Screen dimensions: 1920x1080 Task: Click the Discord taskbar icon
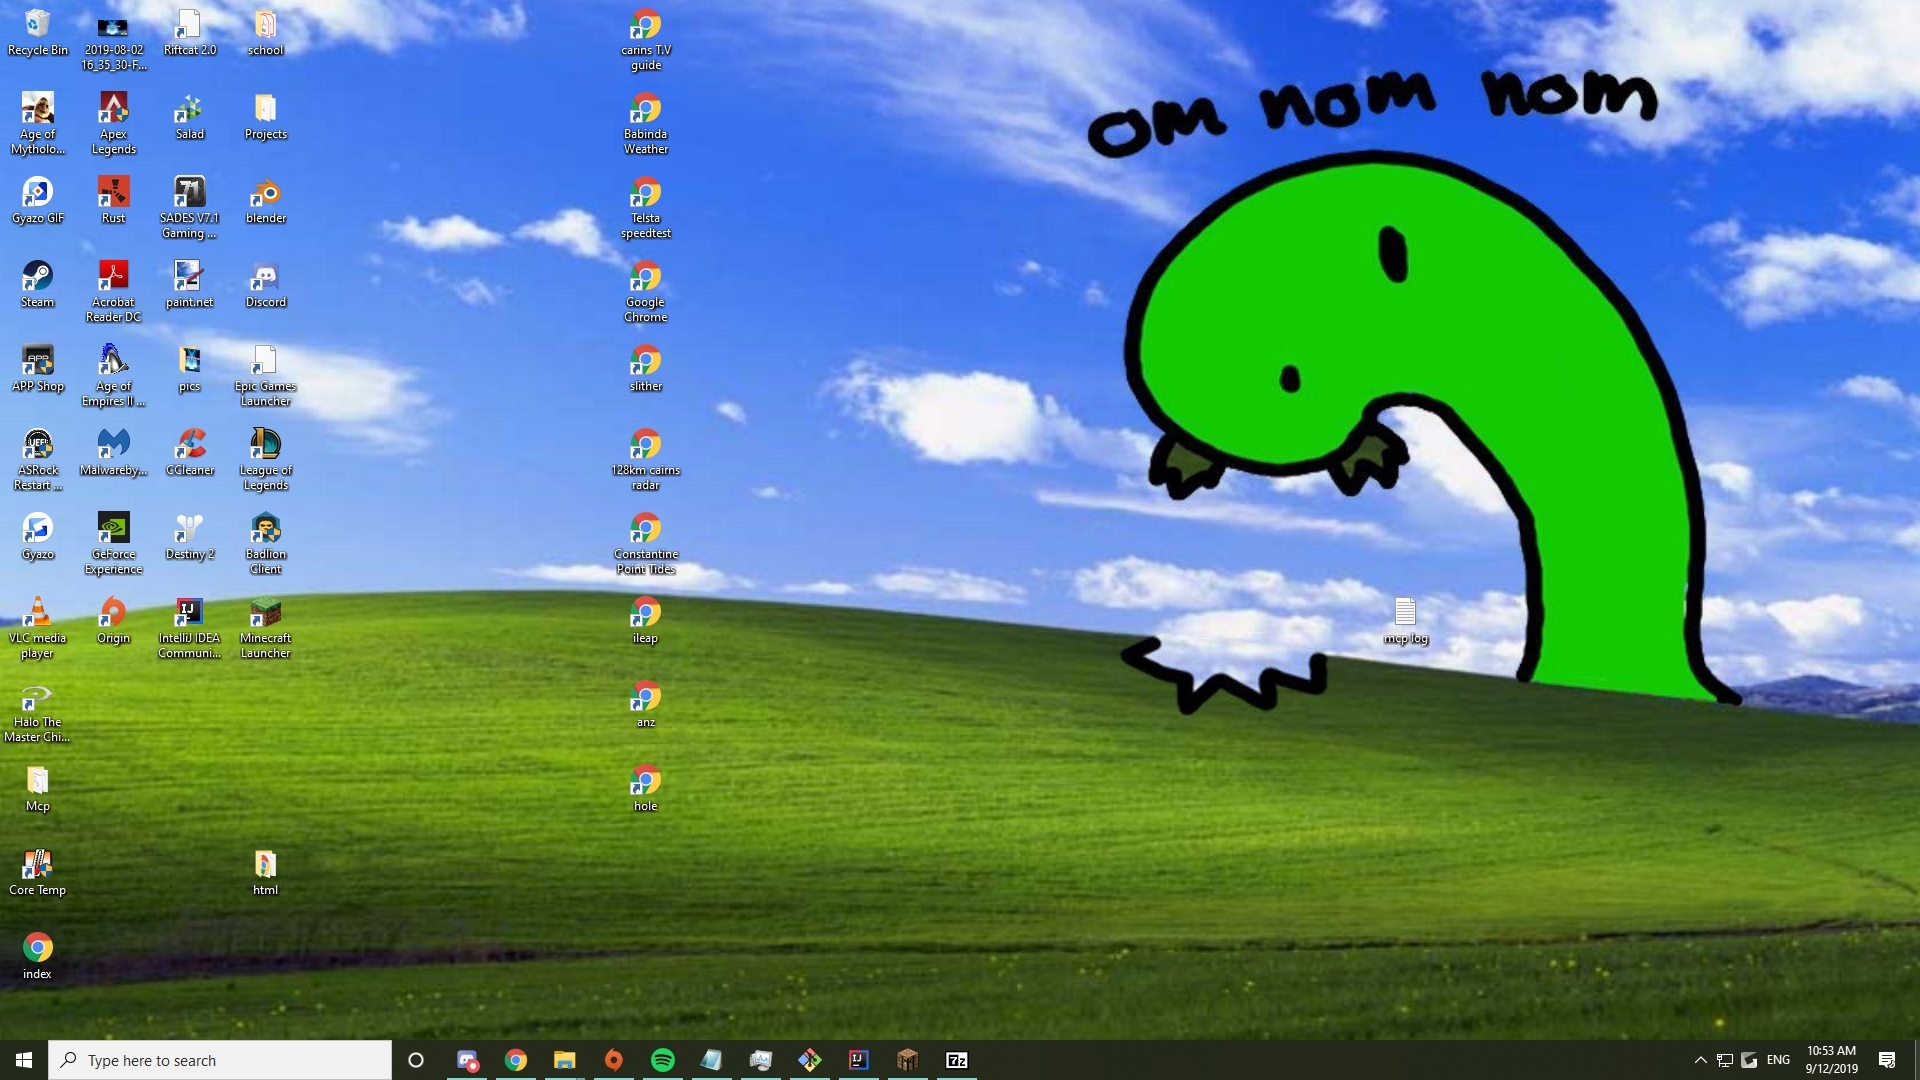point(467,1060)
